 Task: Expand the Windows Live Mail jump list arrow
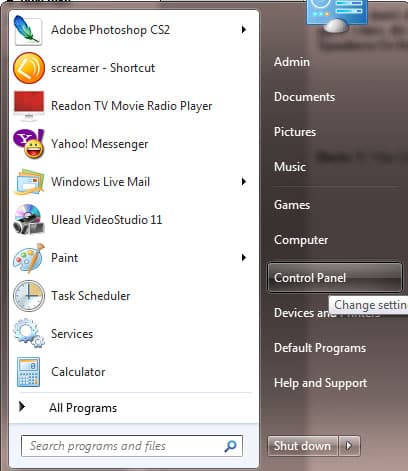tap(244, 182)
